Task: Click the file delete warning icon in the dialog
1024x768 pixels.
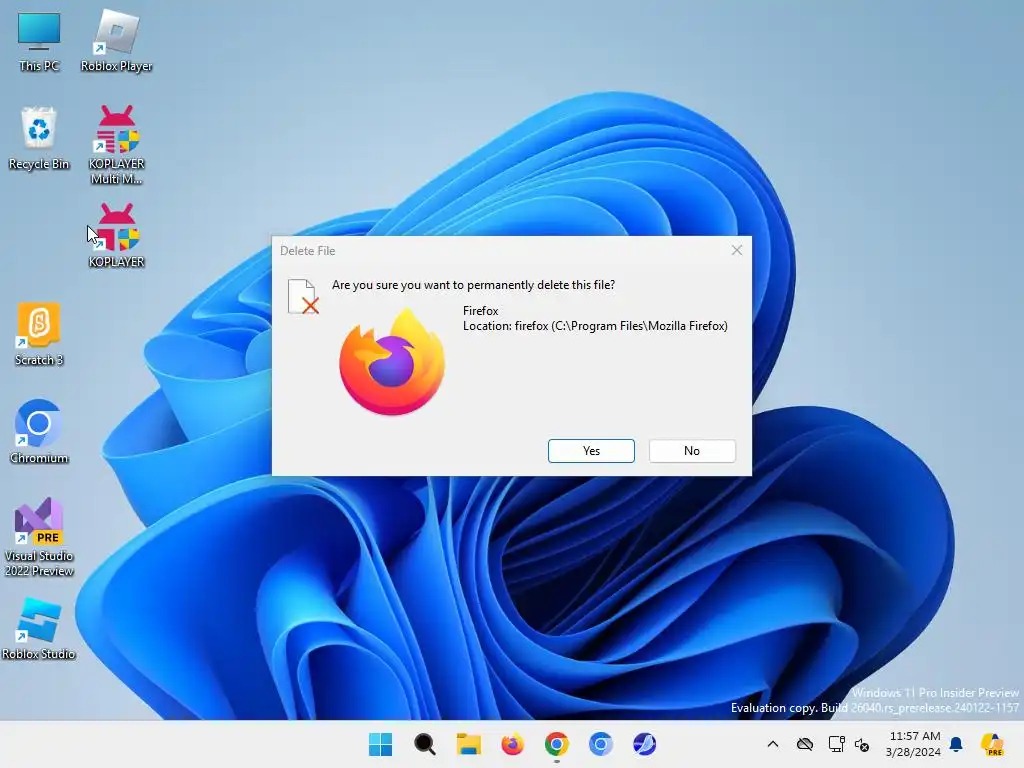Action: pos(303,296)
